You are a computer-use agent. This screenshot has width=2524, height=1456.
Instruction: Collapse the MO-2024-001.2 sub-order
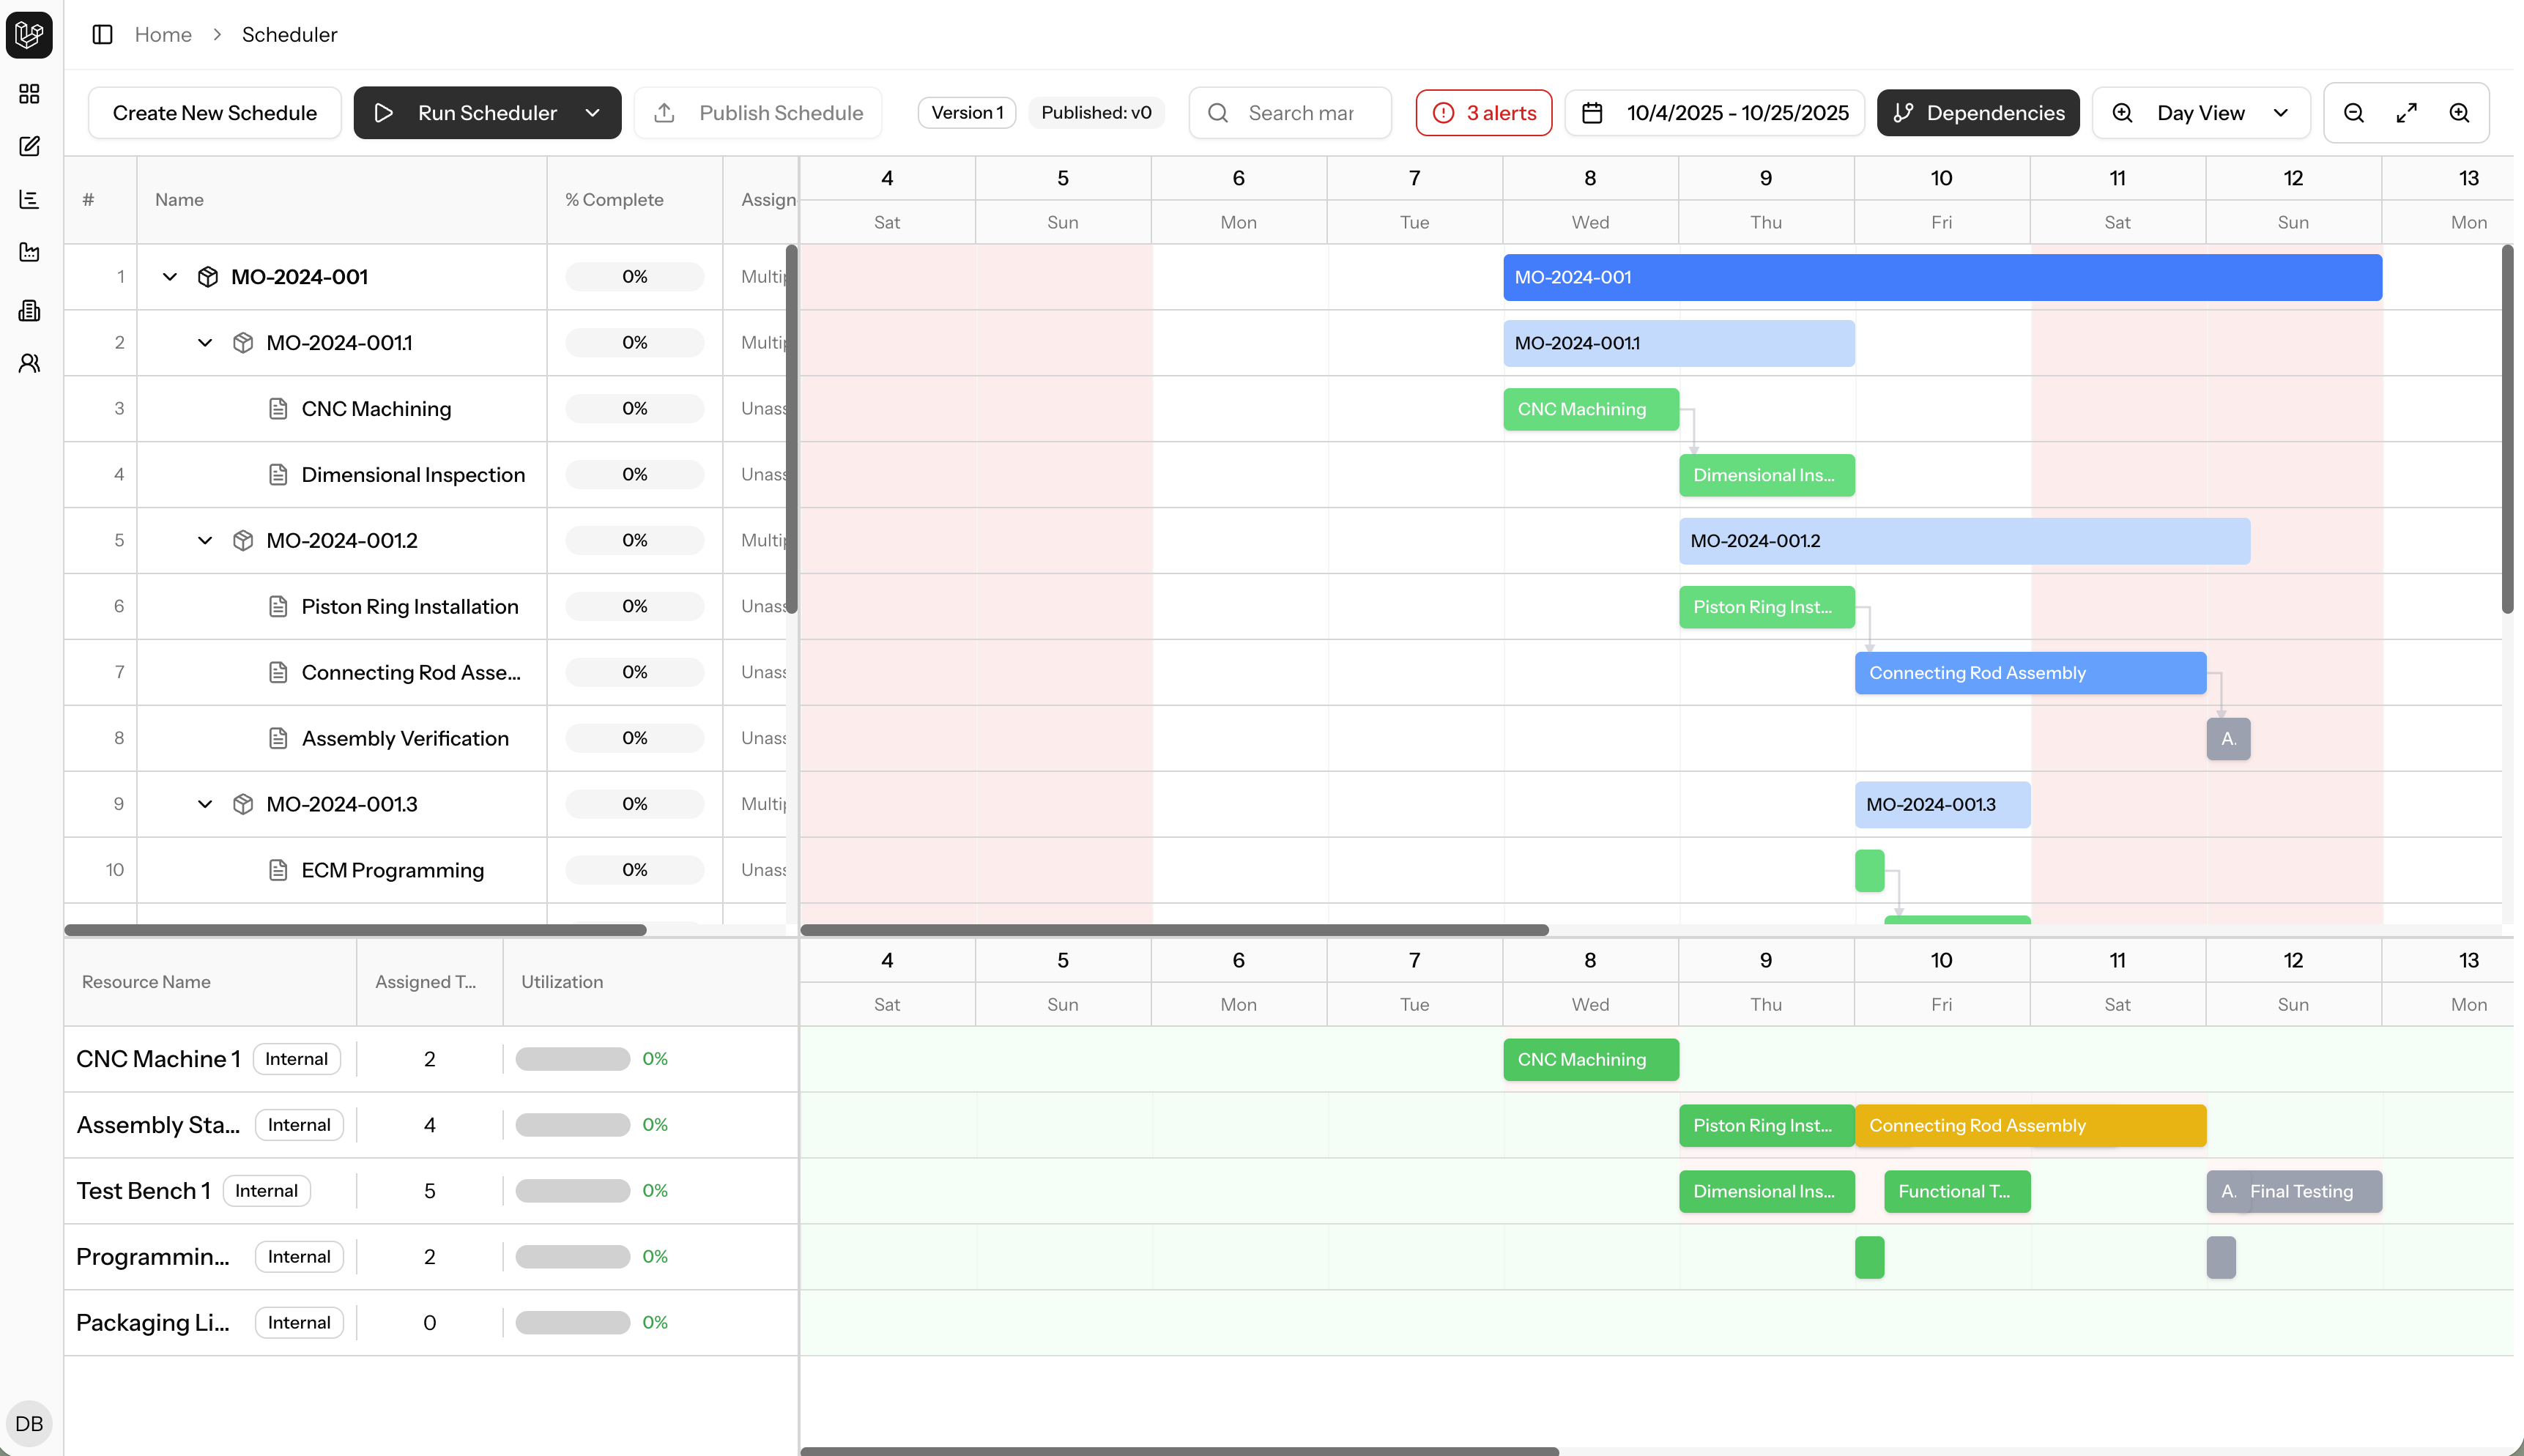(205, 541)
